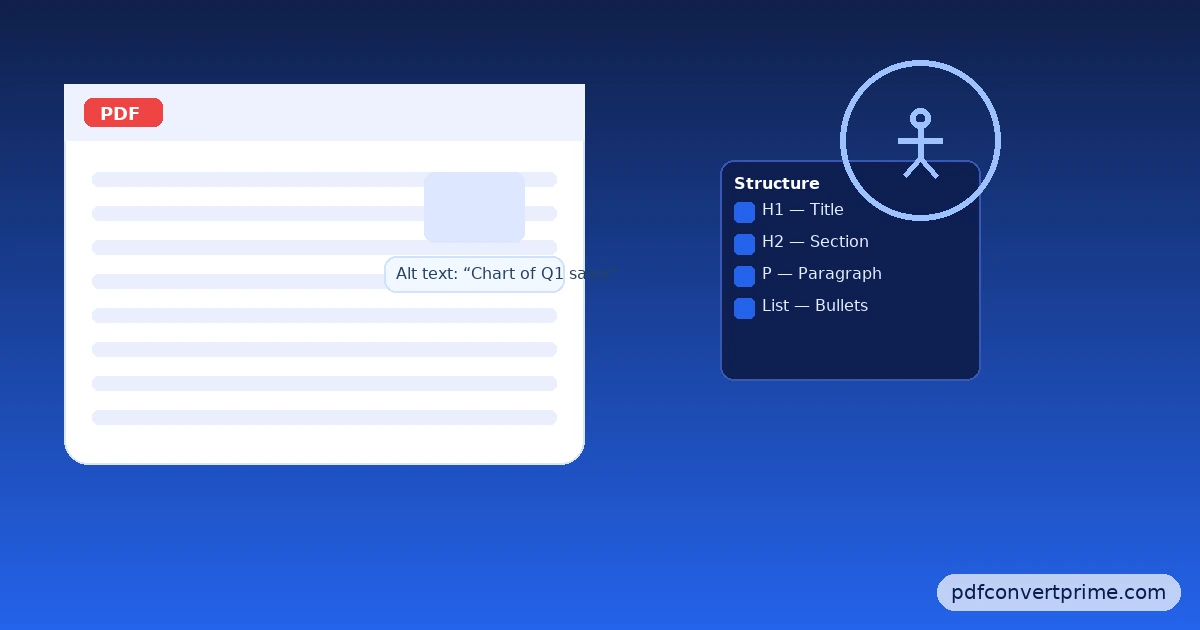1200x630 pixels.
Task: Click the P paragraph tag icon
Action: [x=744, y=276]
